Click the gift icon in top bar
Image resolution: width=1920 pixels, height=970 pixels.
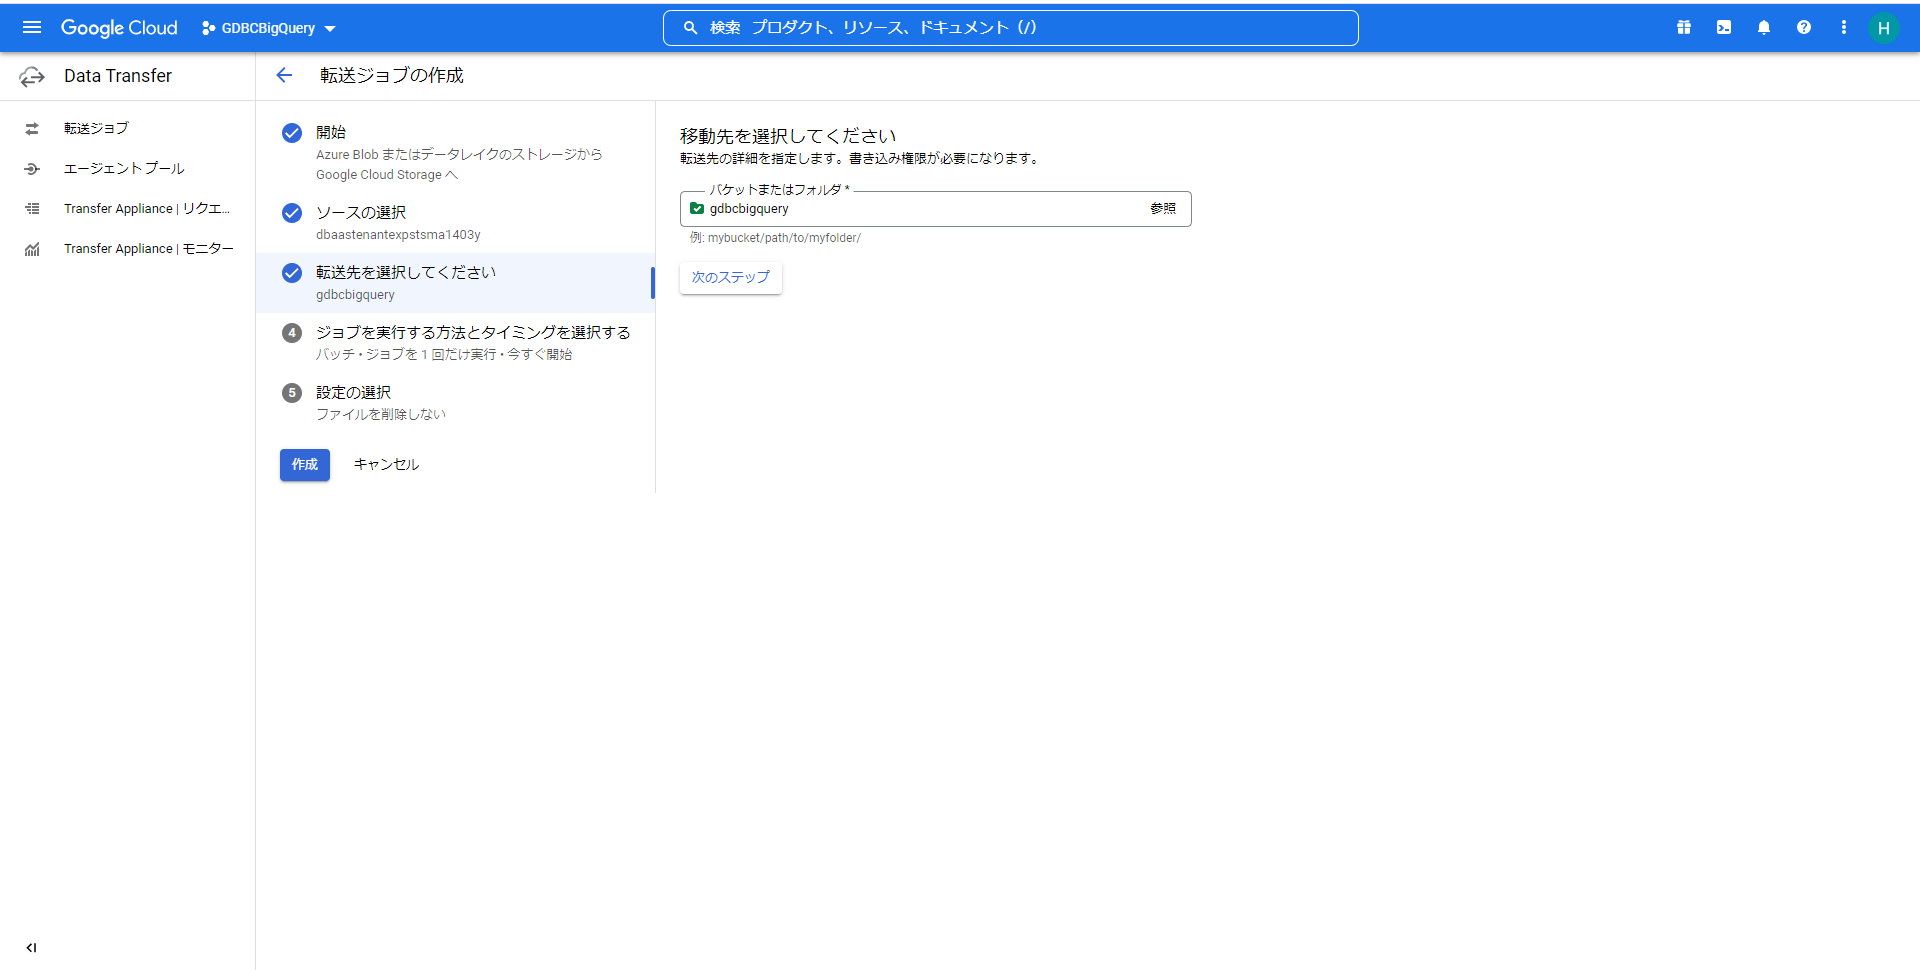coord(1684,28)
